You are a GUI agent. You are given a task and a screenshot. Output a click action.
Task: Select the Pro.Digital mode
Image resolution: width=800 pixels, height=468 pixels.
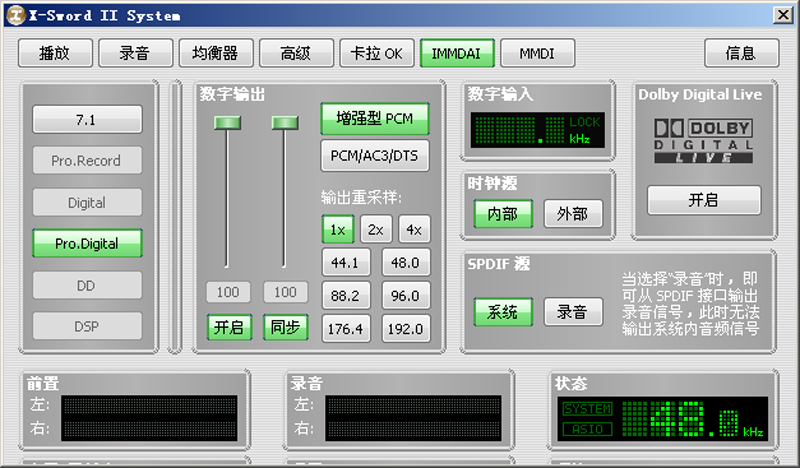tap(87, 243)
